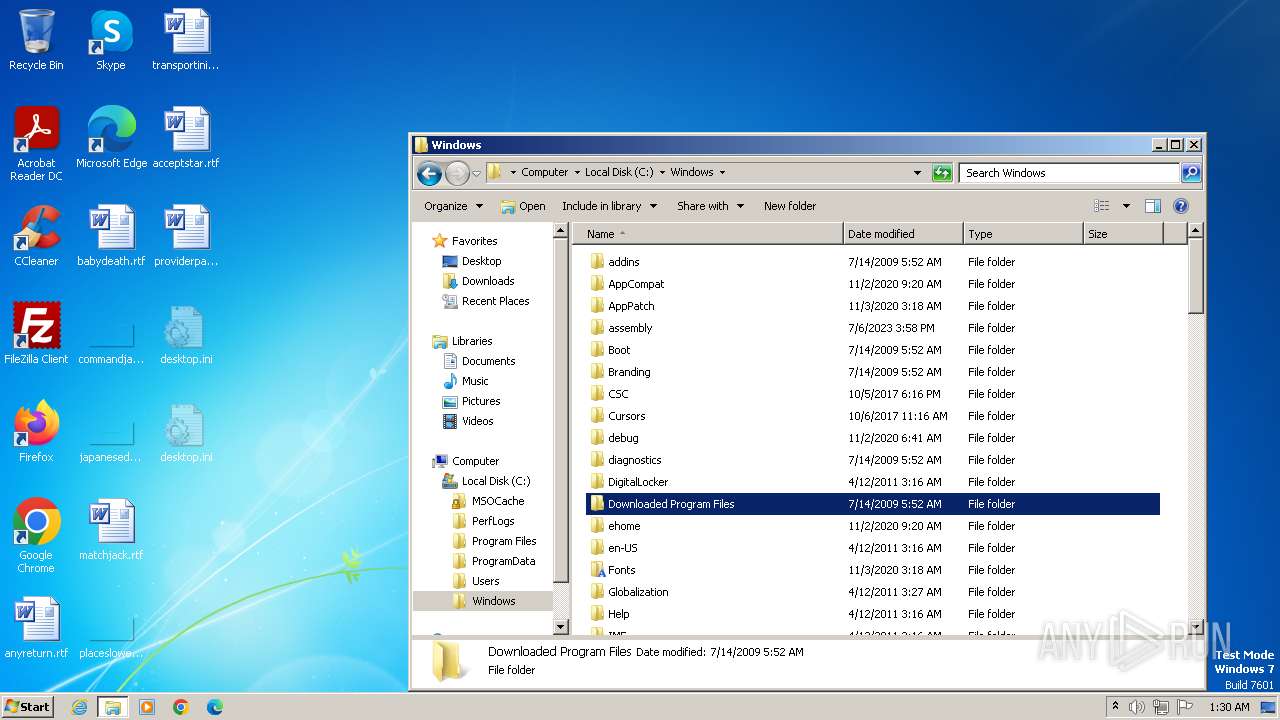Refresh the Windows folder view
This screenshot has width=1280, height=720.
(941, 173)
